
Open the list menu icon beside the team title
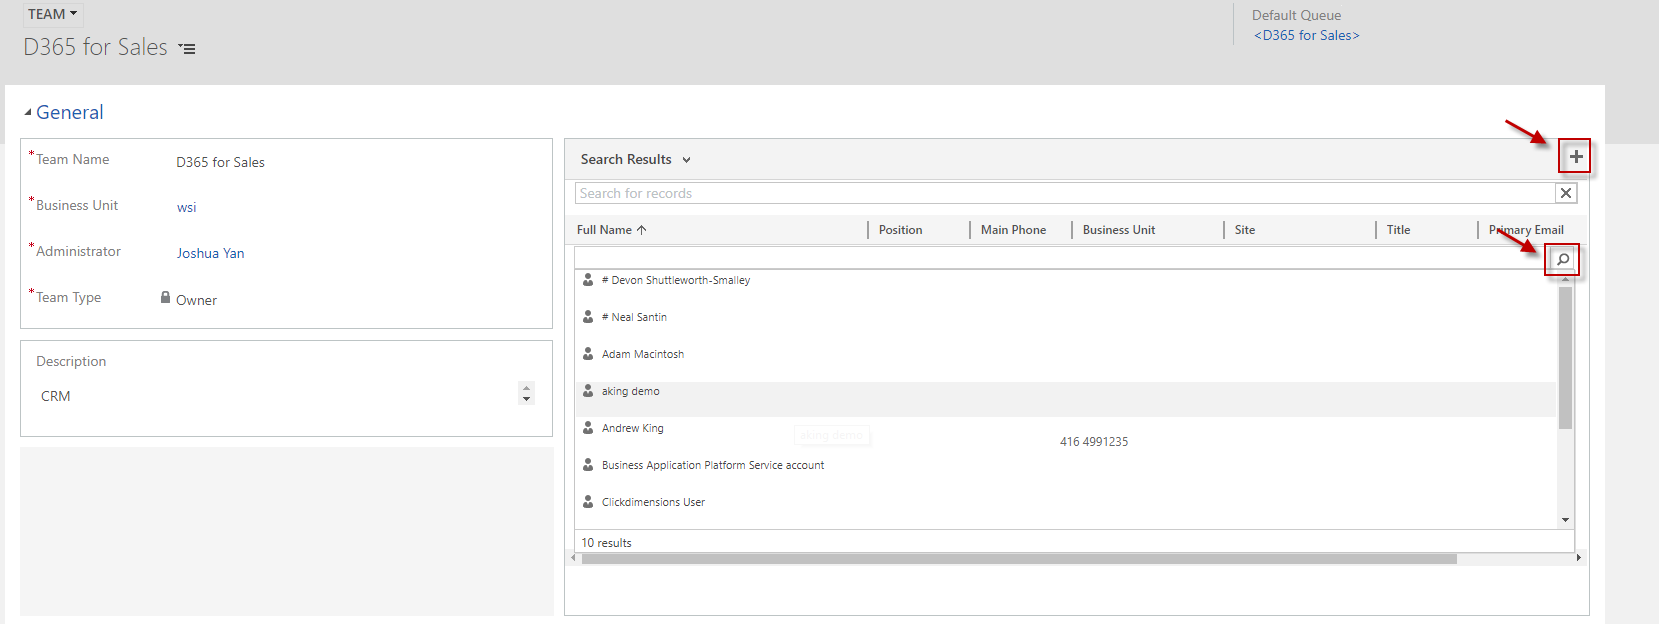coord(187,48)
